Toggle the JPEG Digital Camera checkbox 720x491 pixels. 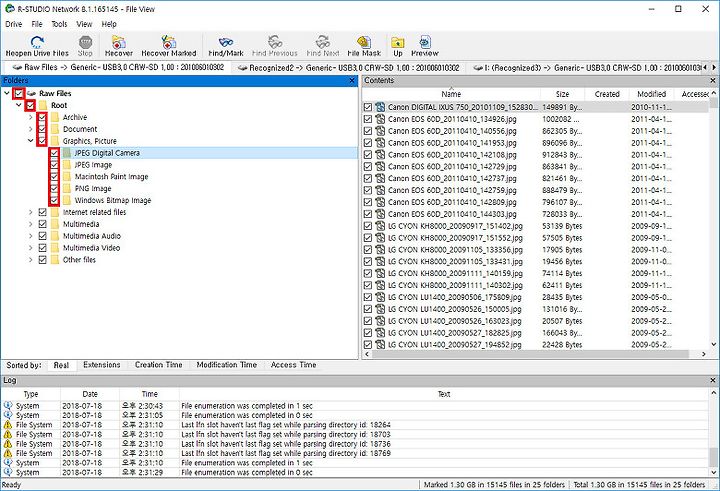click(55, 152)
